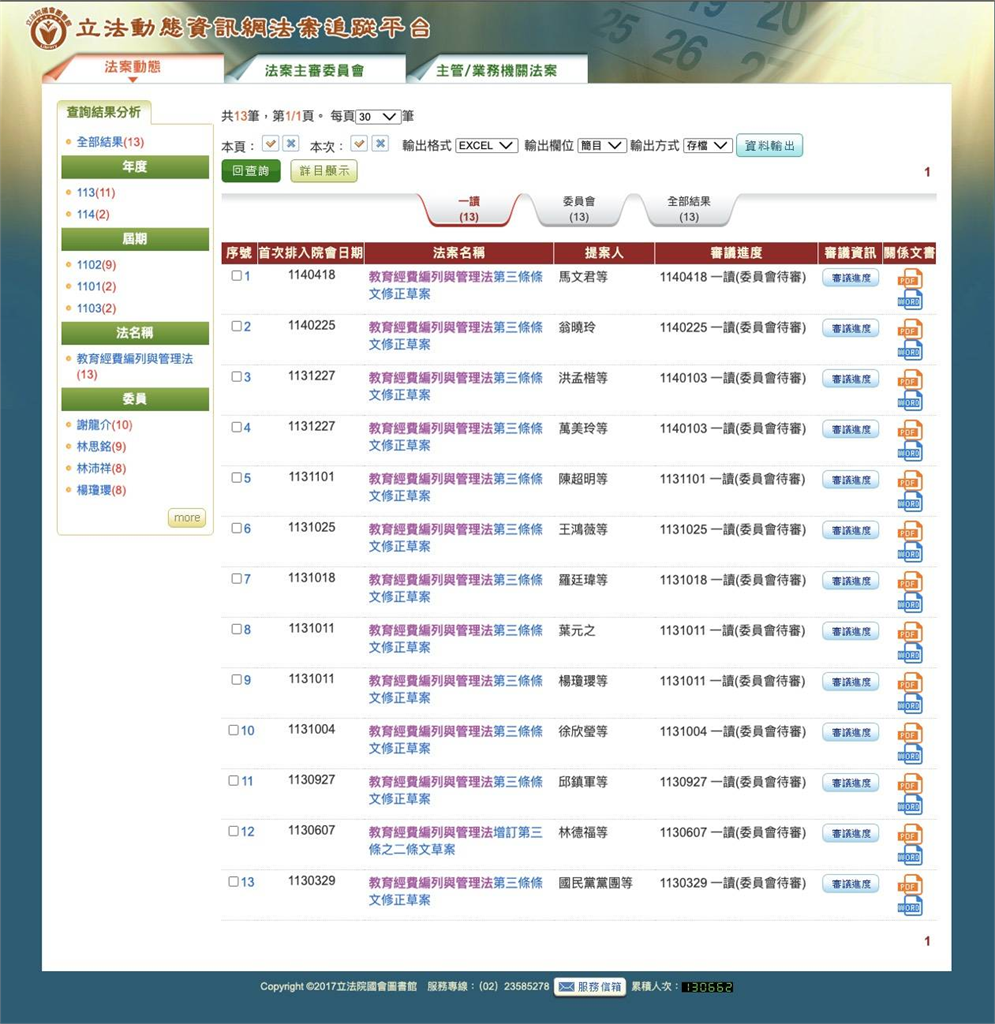Check the checkbox for row 13
The image size is (995, 1024).
(233, 882)
